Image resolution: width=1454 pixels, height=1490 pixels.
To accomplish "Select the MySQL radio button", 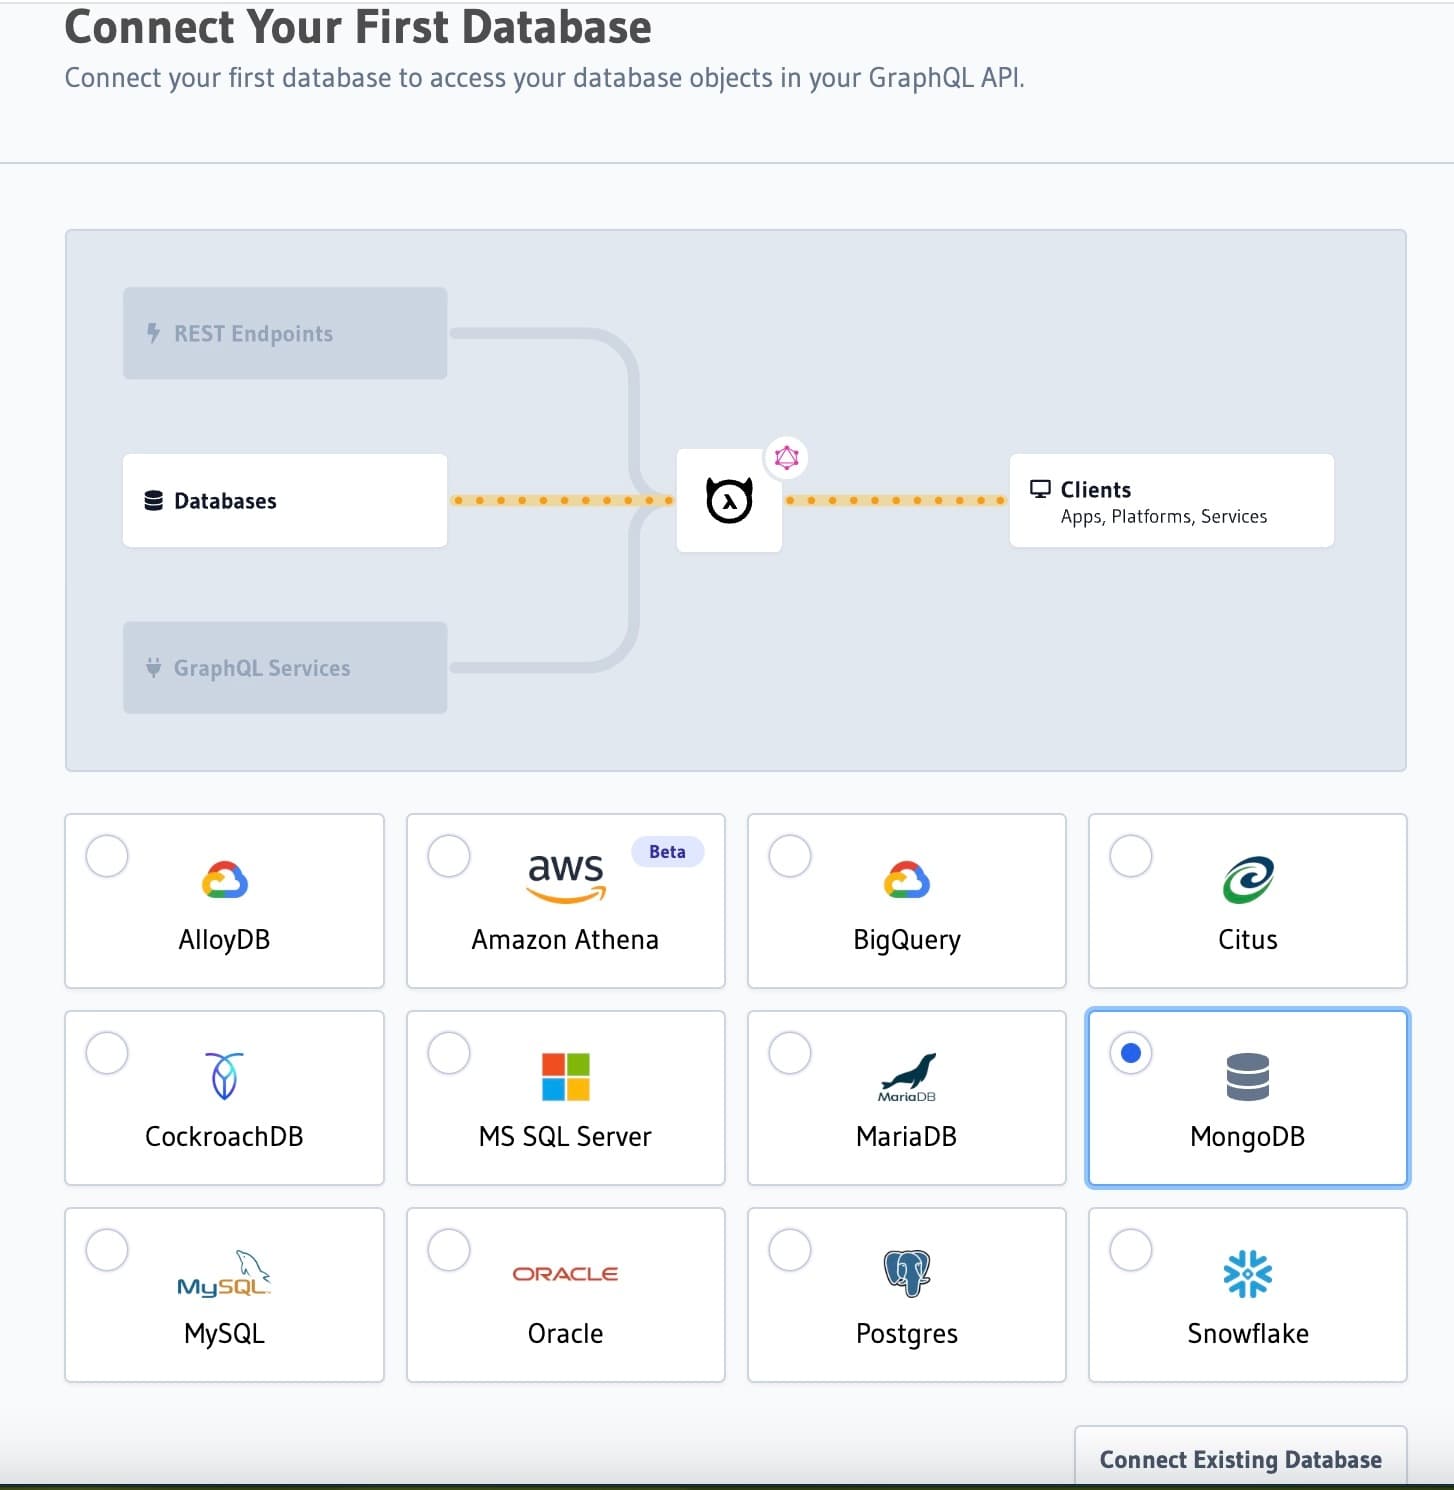I will pos(107,1250).
